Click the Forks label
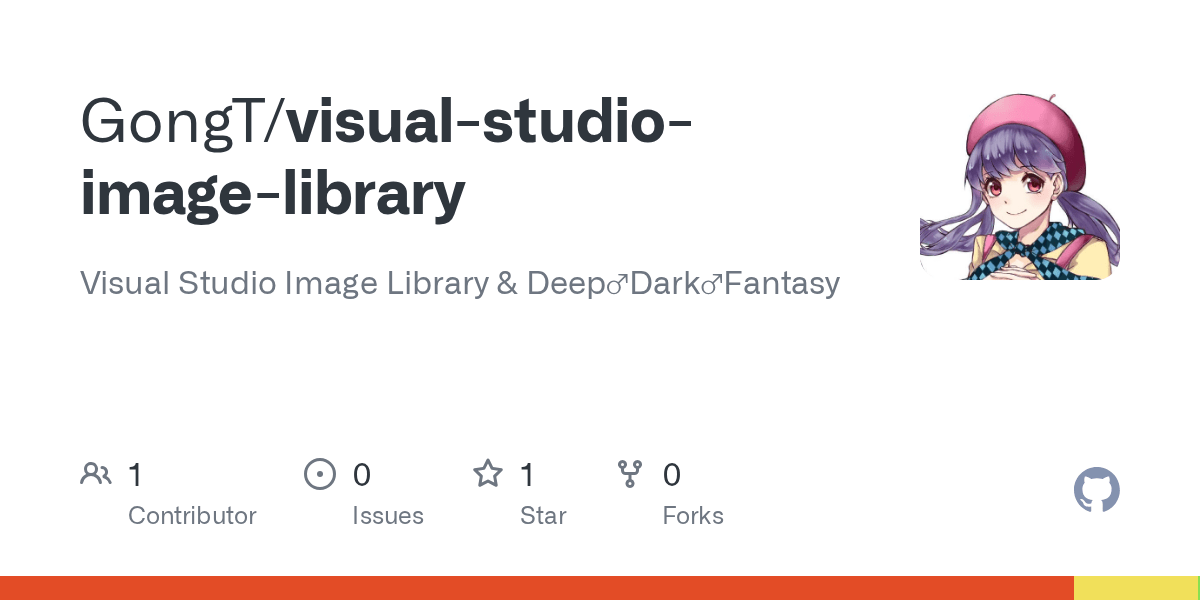Image resolution: width=1200 pixels, height=600 pixels. click(693, 516)
